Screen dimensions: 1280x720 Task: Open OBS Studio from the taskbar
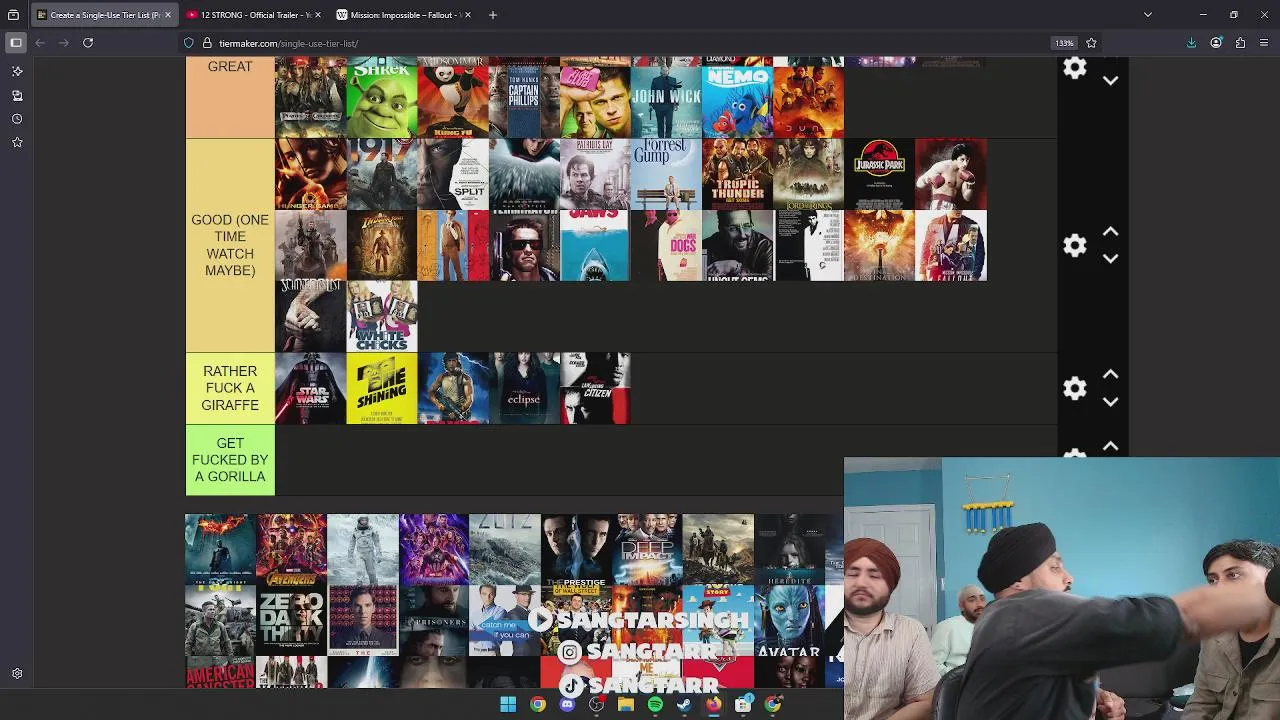(x=596, y=705)
